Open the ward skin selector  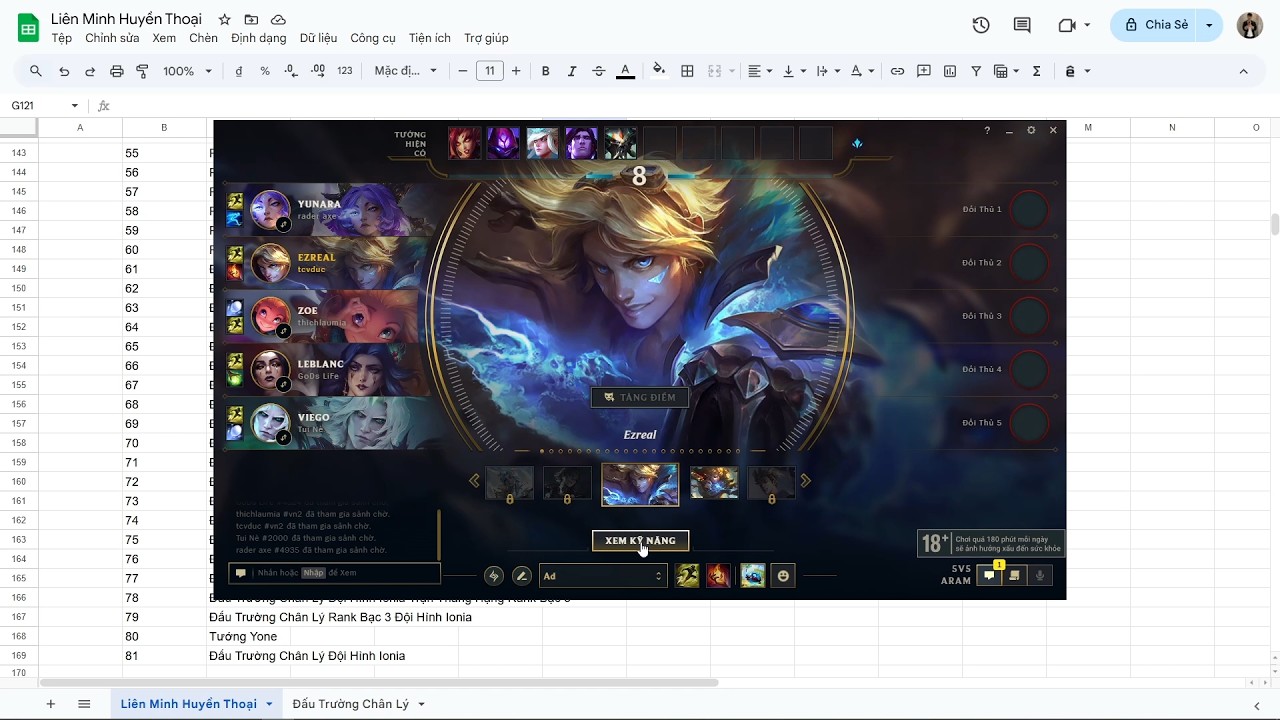(x=752, y=576)
